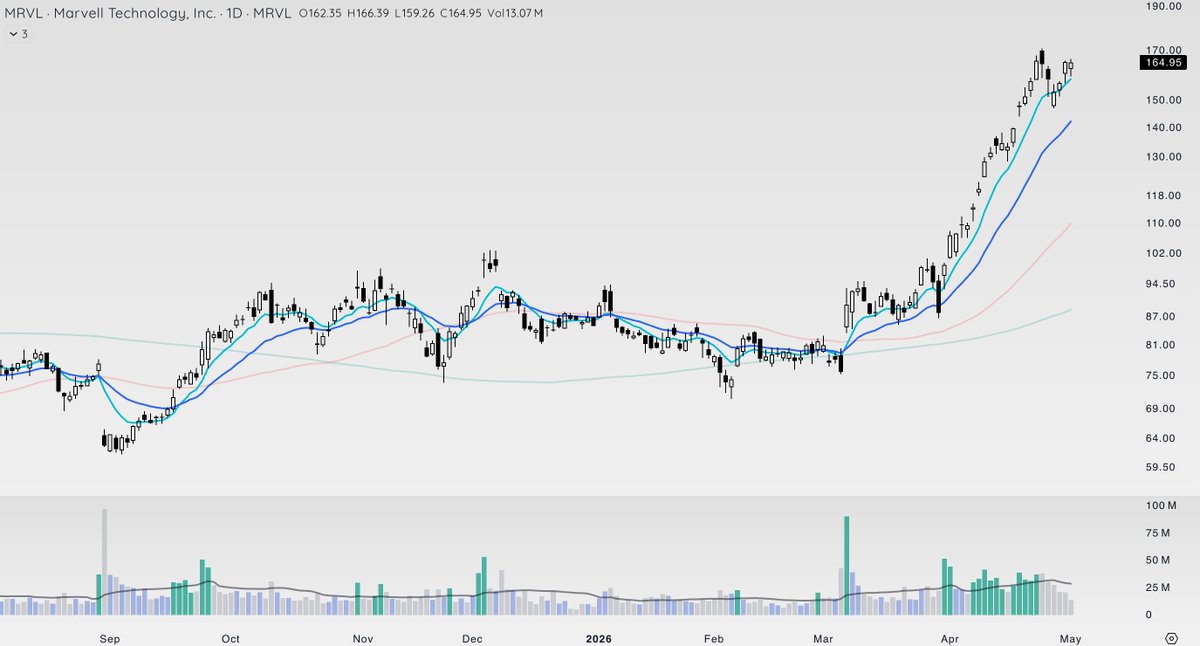Screen dimensions: 1200x646
Task: Click the Sep label on time axis
Action: point(109,638)
